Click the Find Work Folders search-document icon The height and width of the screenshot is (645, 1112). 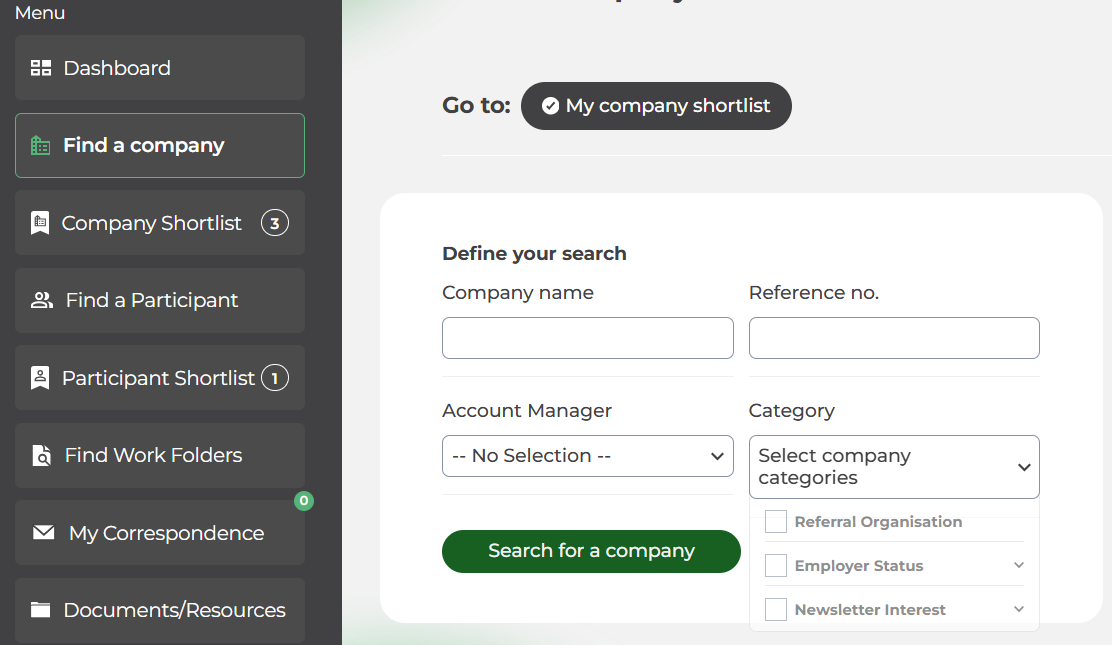pos(41,456)
